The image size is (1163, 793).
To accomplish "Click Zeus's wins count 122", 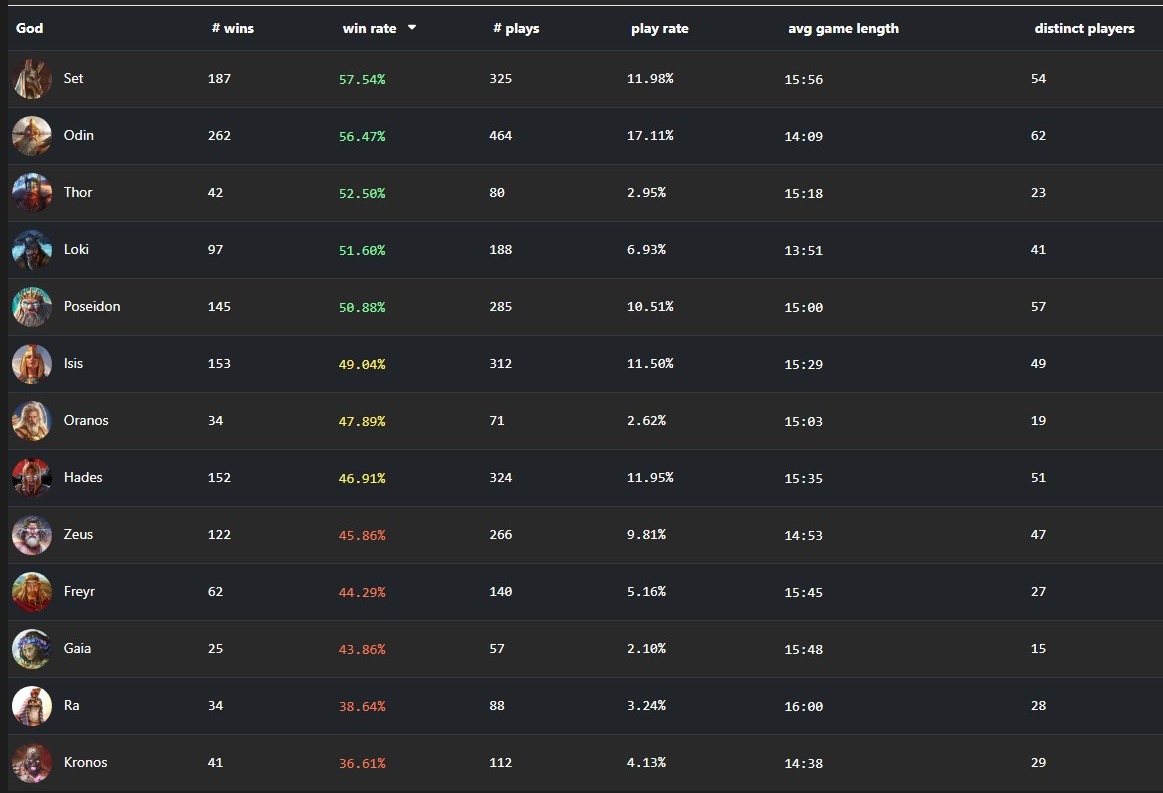I will coord(220,535).
